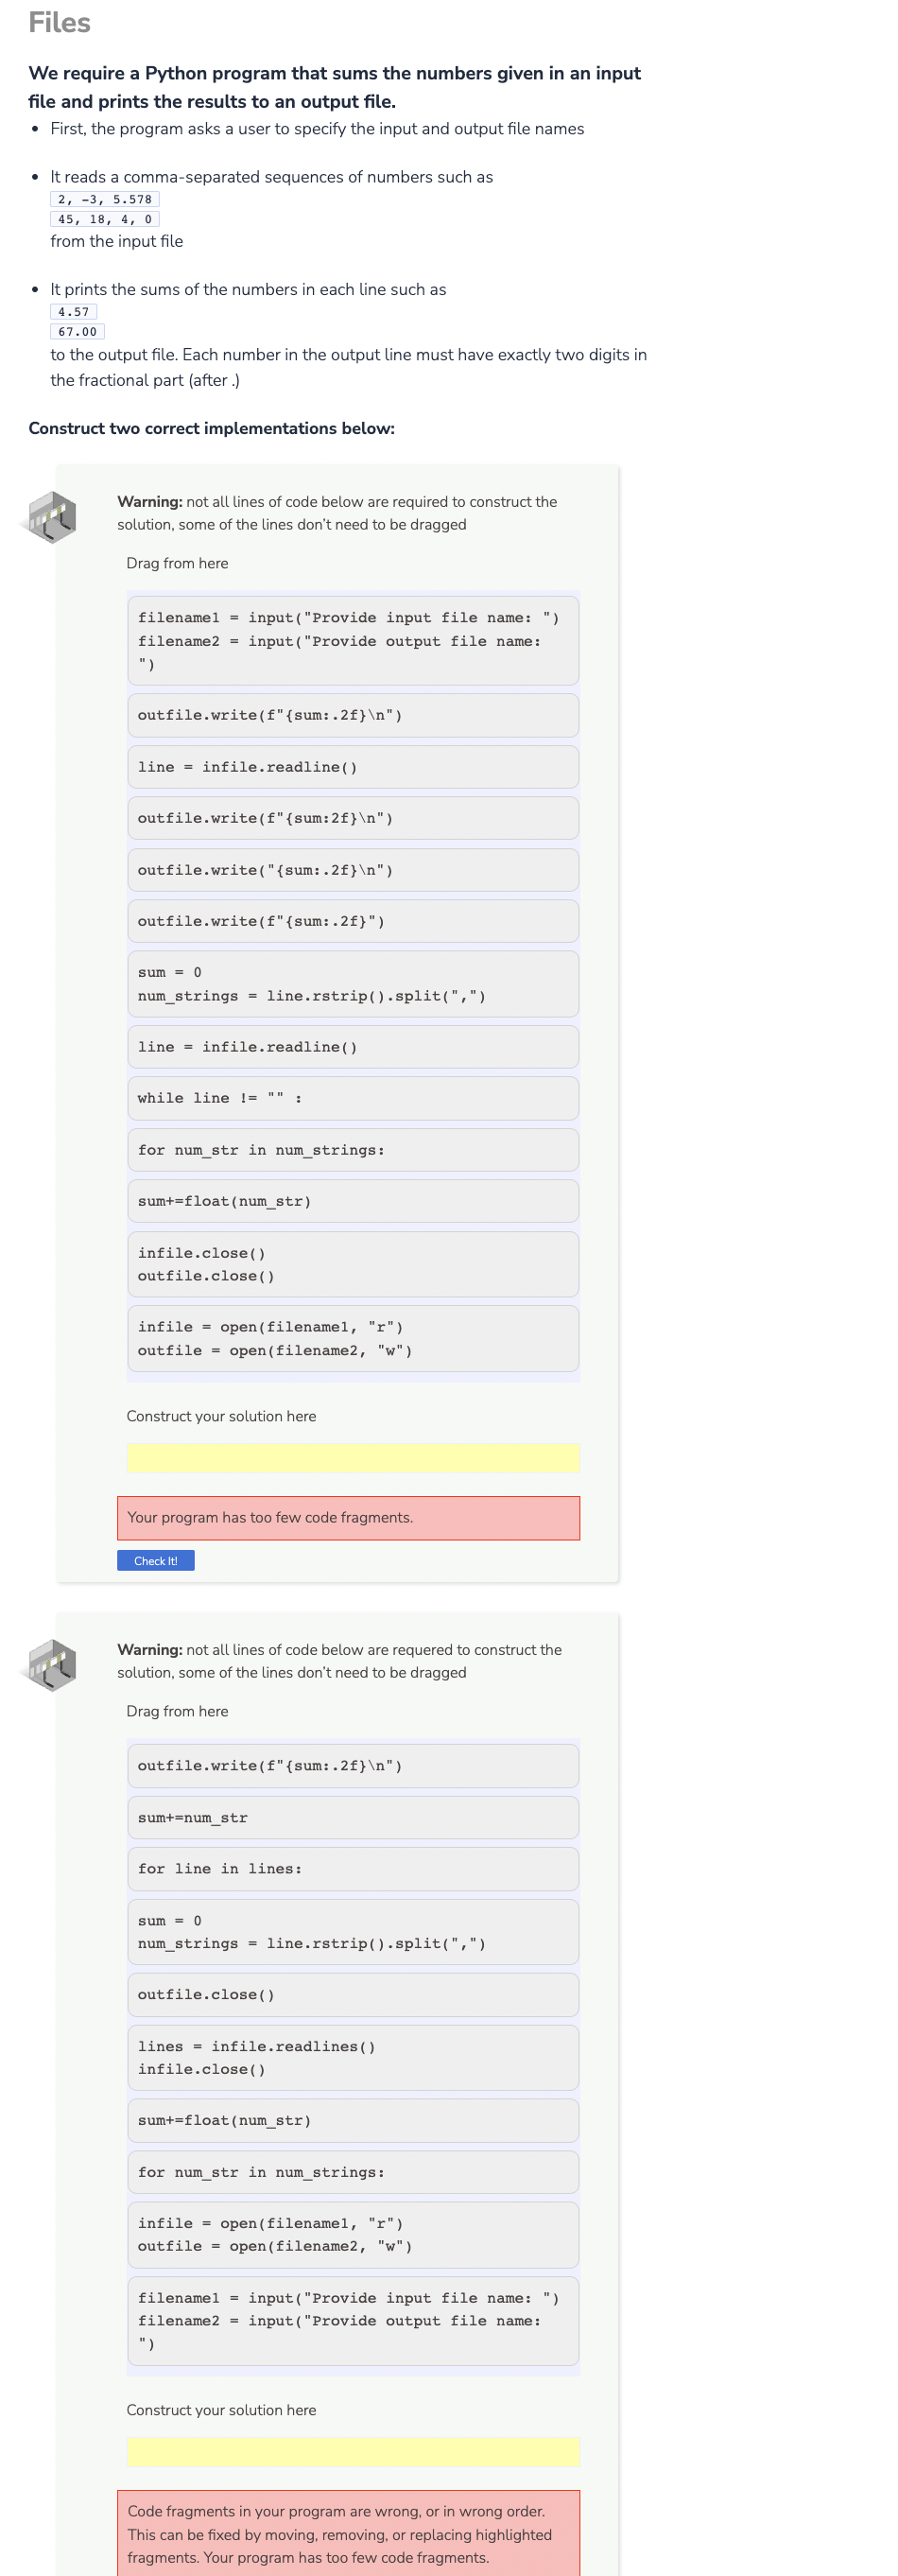898x2576 pixels.
Task: Select the sum+=num_str fragment
Action: (353, 1819)
